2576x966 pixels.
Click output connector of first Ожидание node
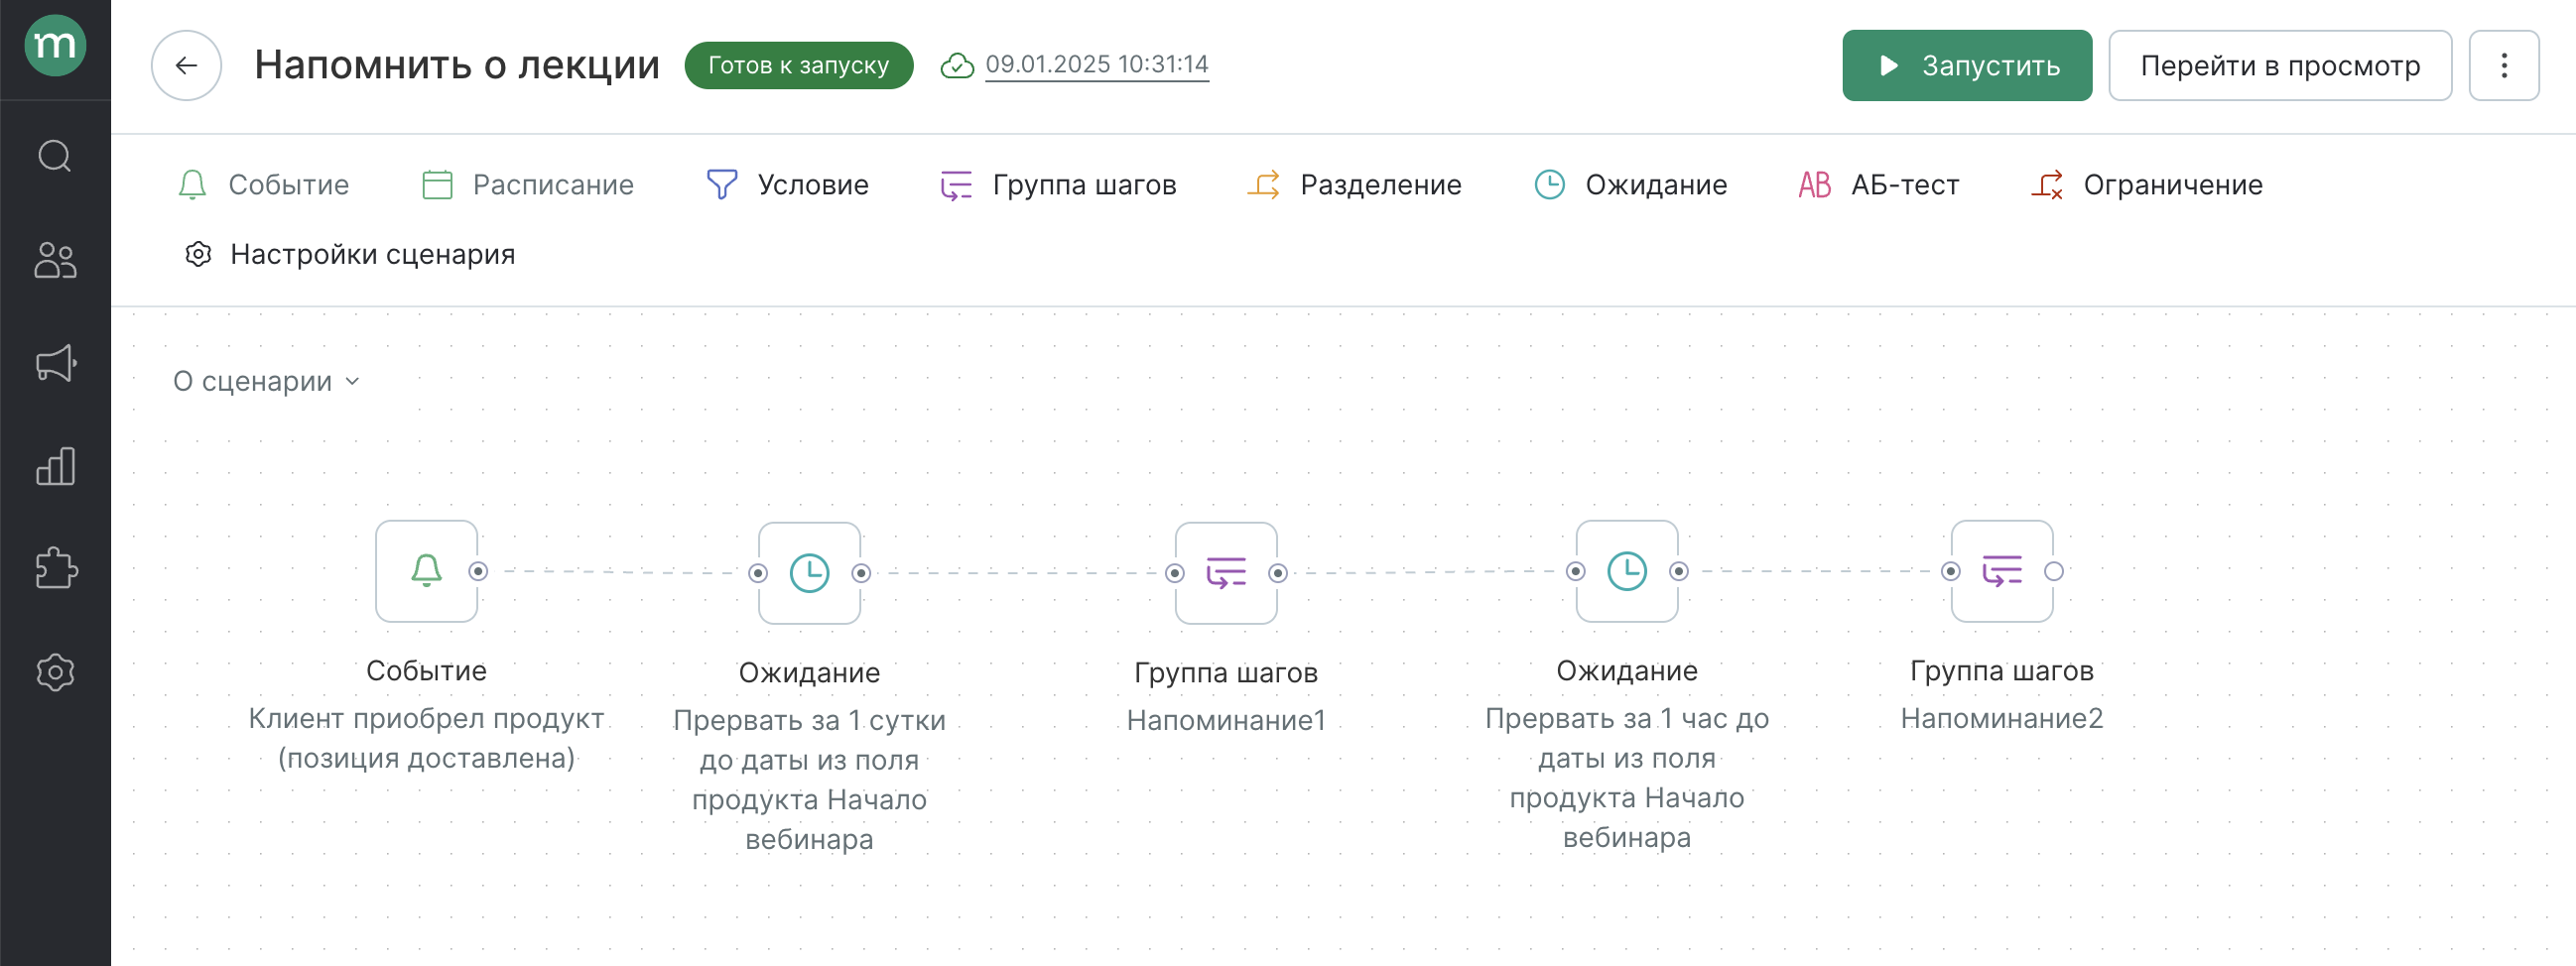point(861,573)
